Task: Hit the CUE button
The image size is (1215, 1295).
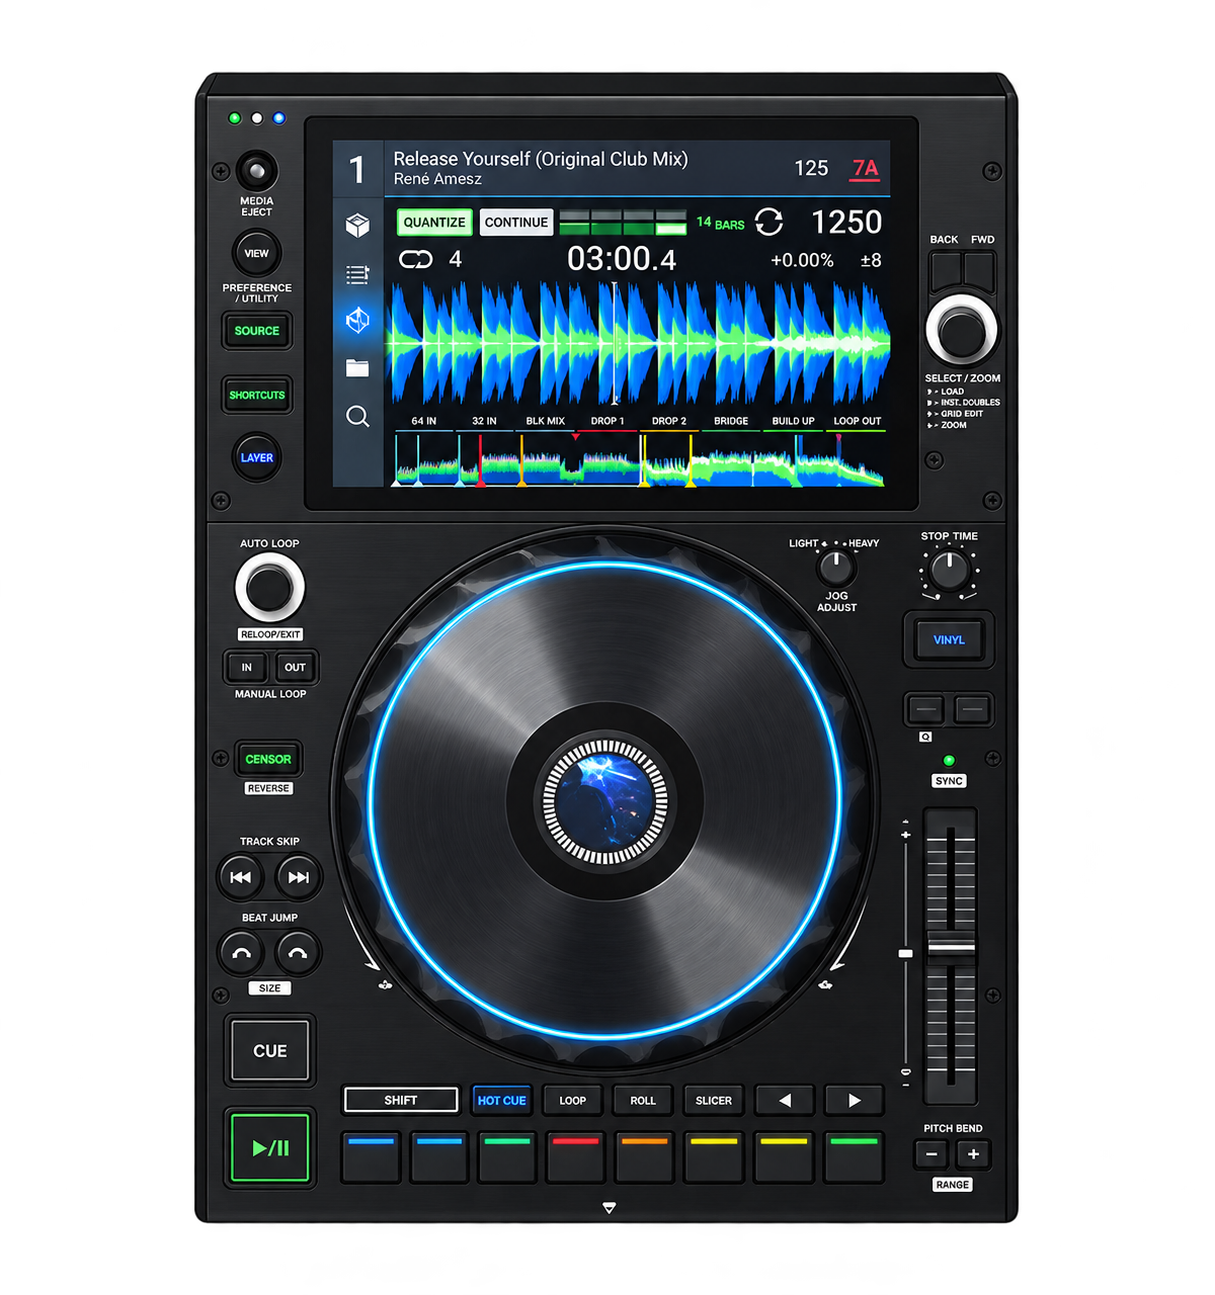Action: [x=270, y=1050]
